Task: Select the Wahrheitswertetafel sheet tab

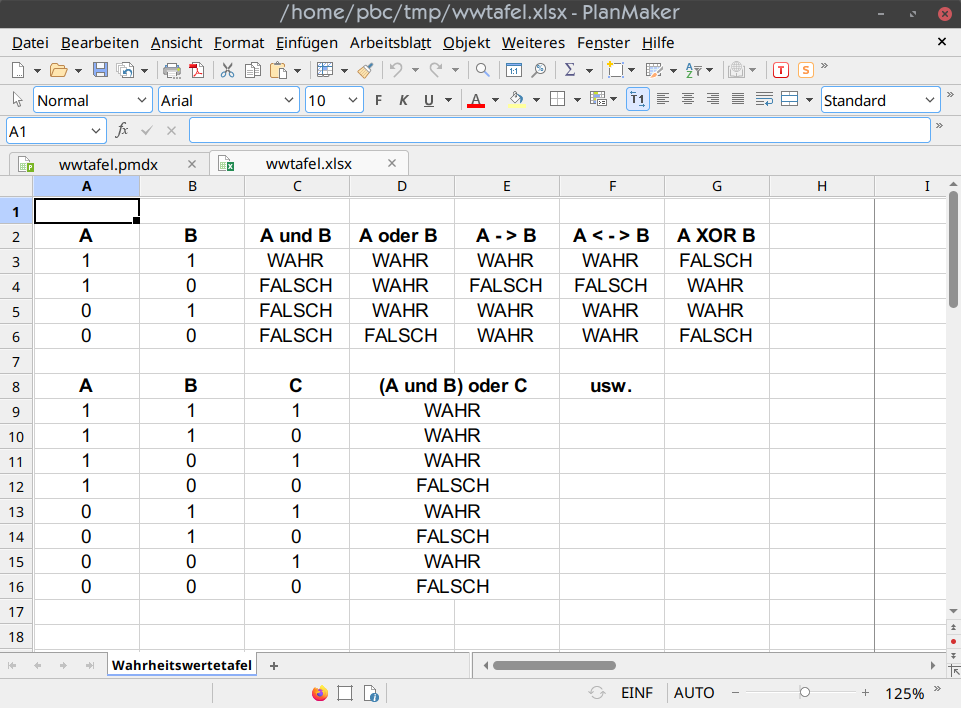Action: [x=181, y=665]
